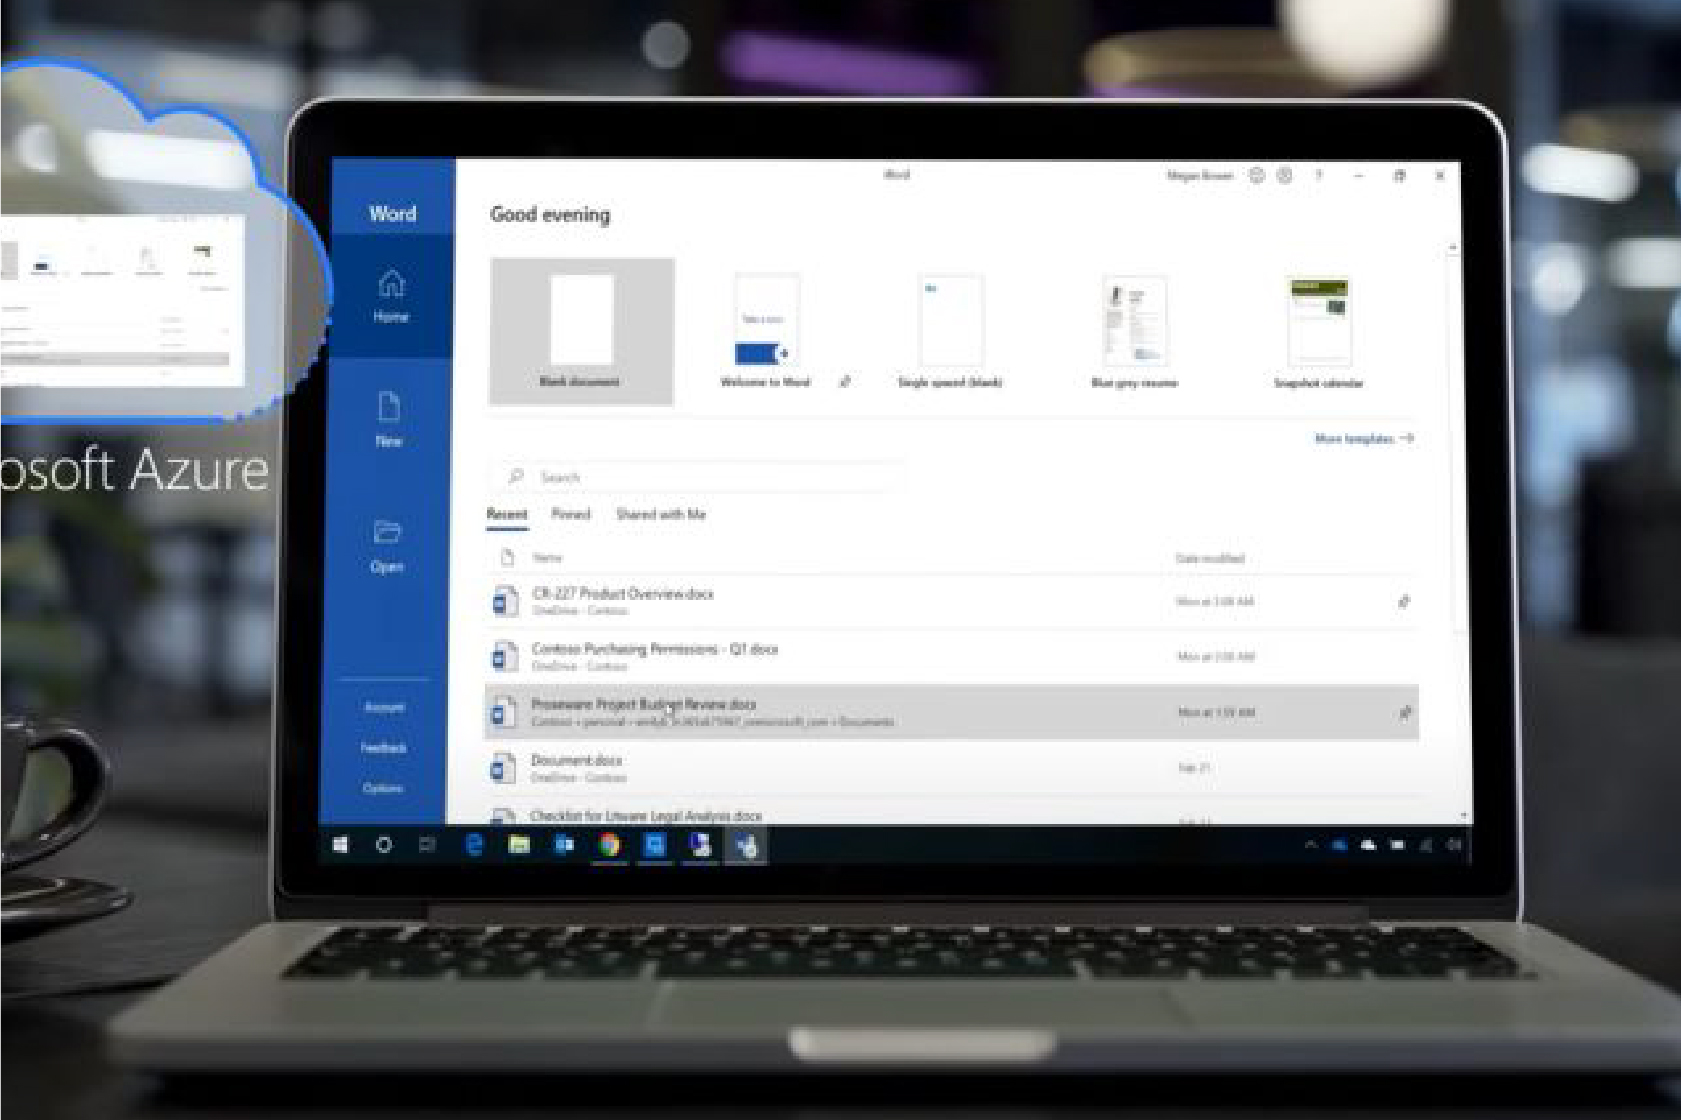
Task: Choose the Blue grey resume template
Action: pyautogui.click(x=1135, y=331)
